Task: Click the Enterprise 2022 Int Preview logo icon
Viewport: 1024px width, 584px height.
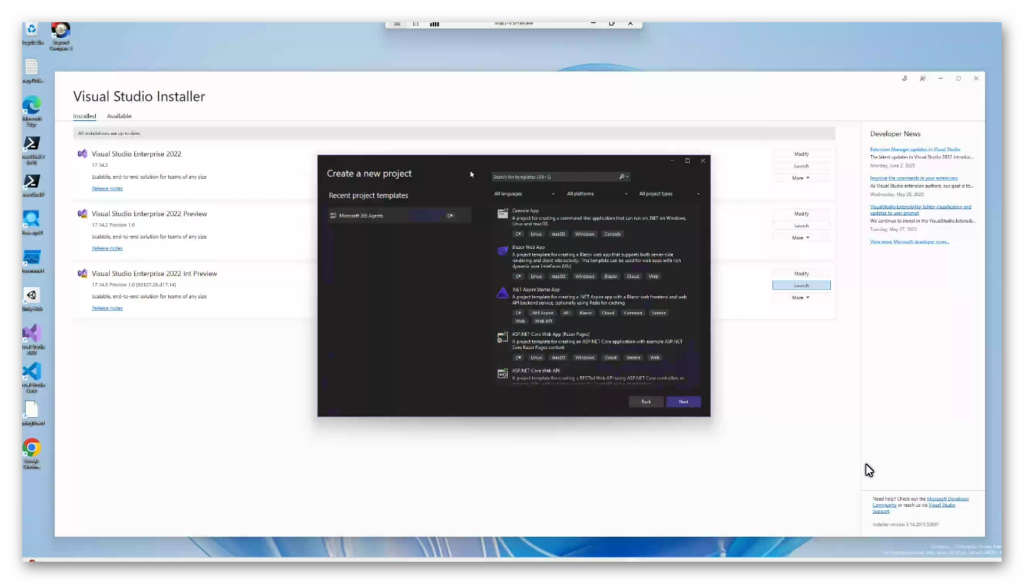Action: coord(82,274)
